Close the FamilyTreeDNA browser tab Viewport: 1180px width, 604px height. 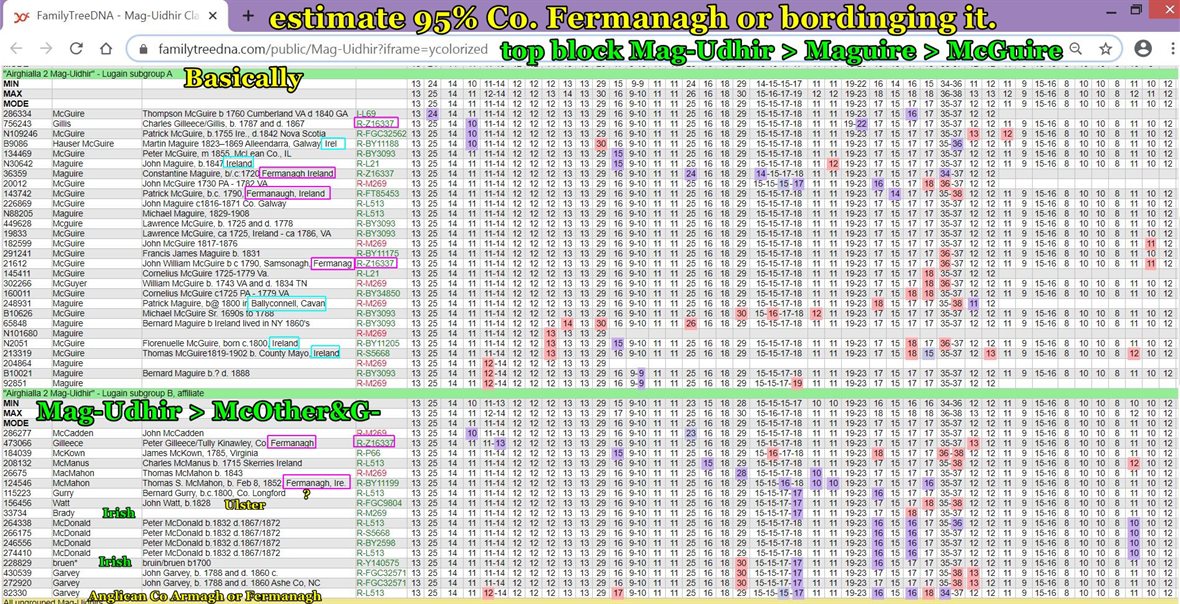[217, 16]
